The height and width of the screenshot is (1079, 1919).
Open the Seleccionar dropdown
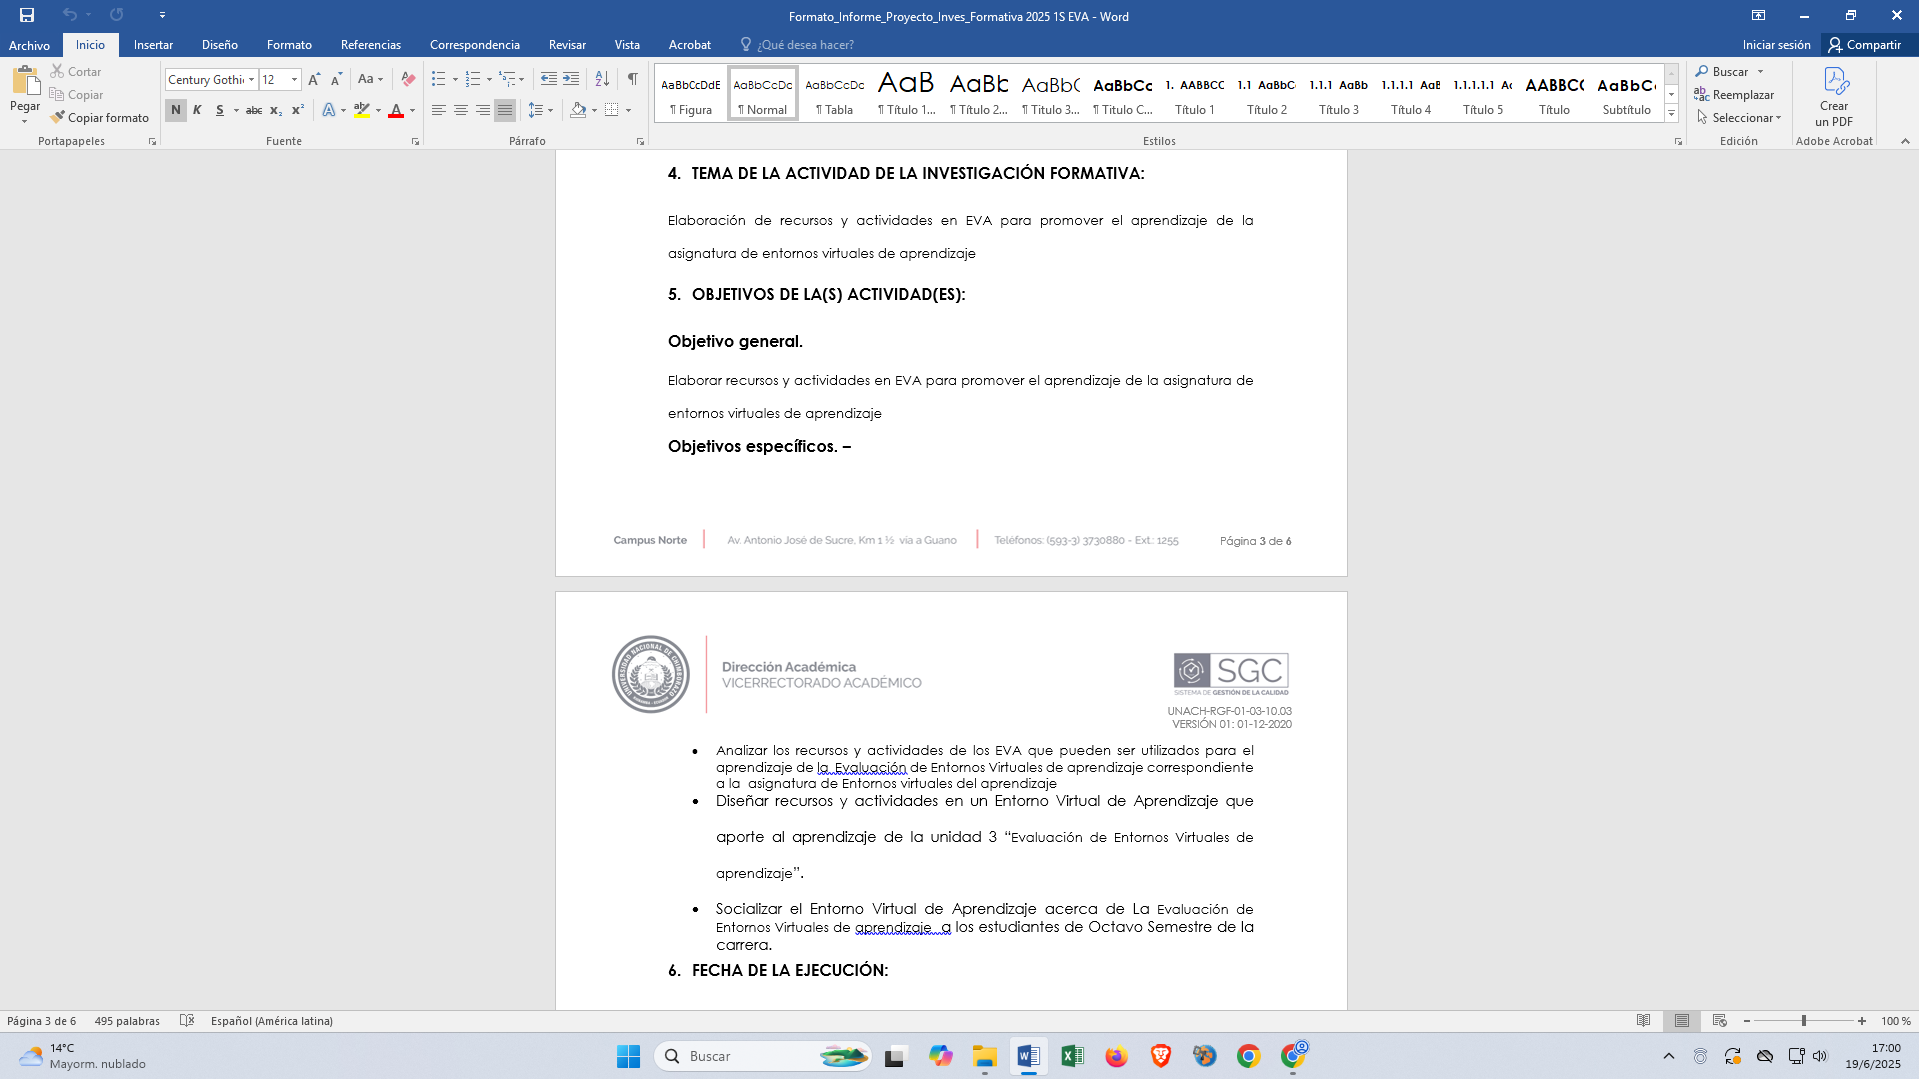[x=1739, y=117]
